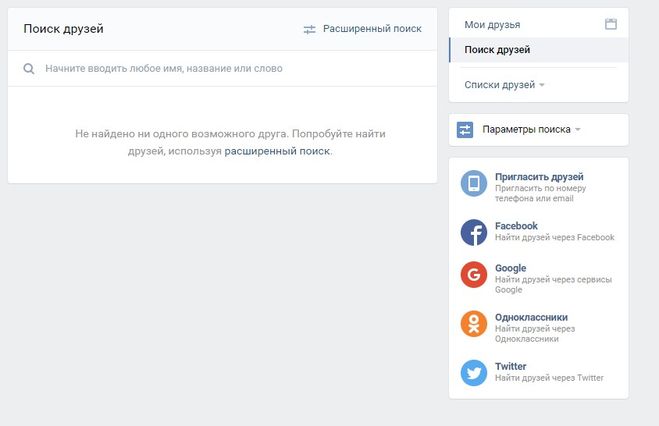
Task: Click the phone invite icon
Action: (474, 183)
